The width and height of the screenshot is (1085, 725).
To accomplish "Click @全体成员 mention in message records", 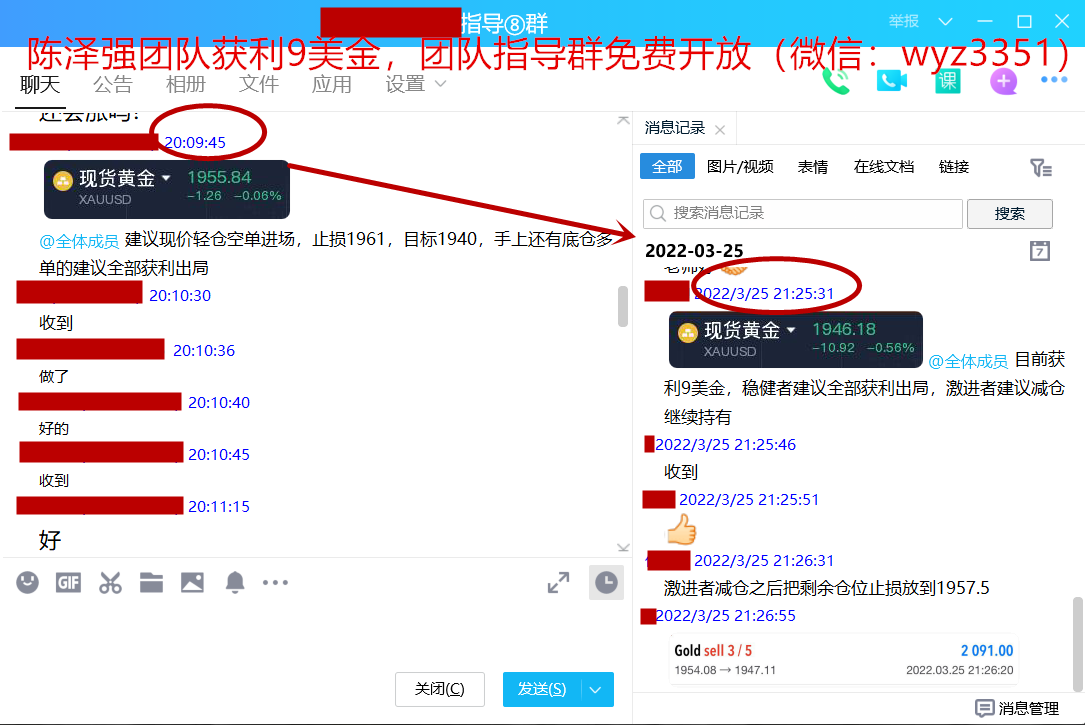I will [967, 361].
